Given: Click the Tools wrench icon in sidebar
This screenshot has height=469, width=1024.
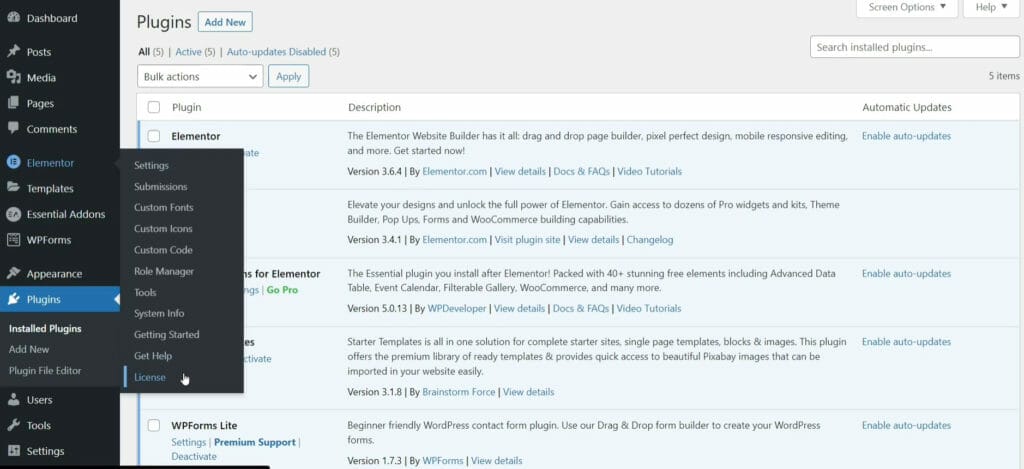Looking at the screenshot, I should click(14, 425).
